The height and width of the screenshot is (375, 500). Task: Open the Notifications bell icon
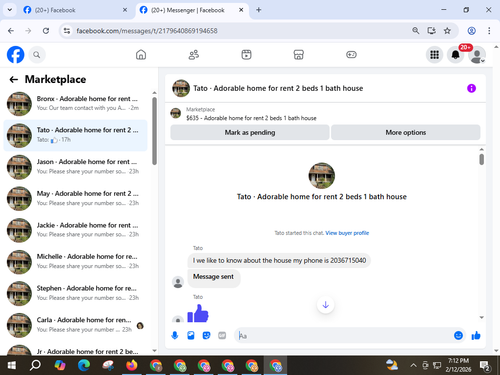[x=456, y=55]
